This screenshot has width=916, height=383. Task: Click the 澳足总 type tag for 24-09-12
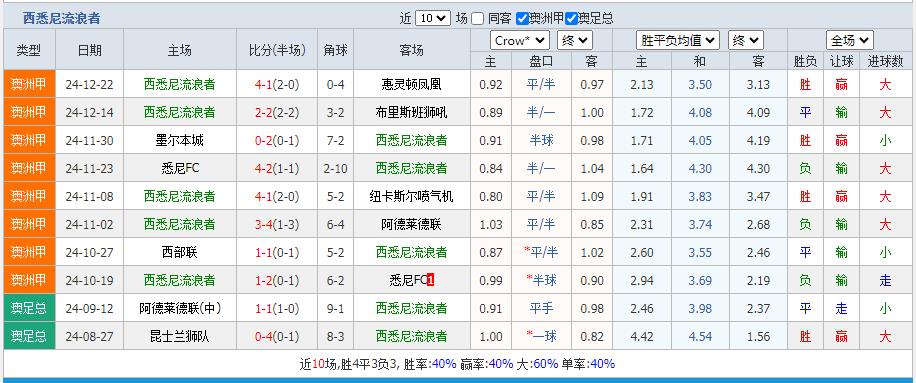[x=29, y=308]
